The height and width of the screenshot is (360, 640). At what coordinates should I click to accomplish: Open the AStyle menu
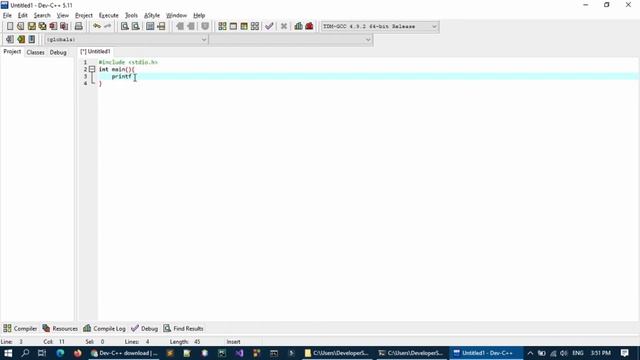(152, 16)
